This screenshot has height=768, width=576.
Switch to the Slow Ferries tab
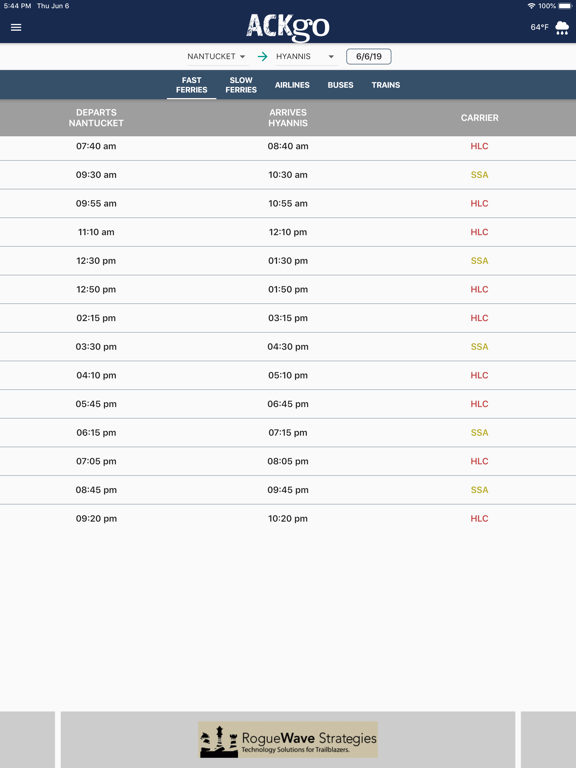coord(241,85)
